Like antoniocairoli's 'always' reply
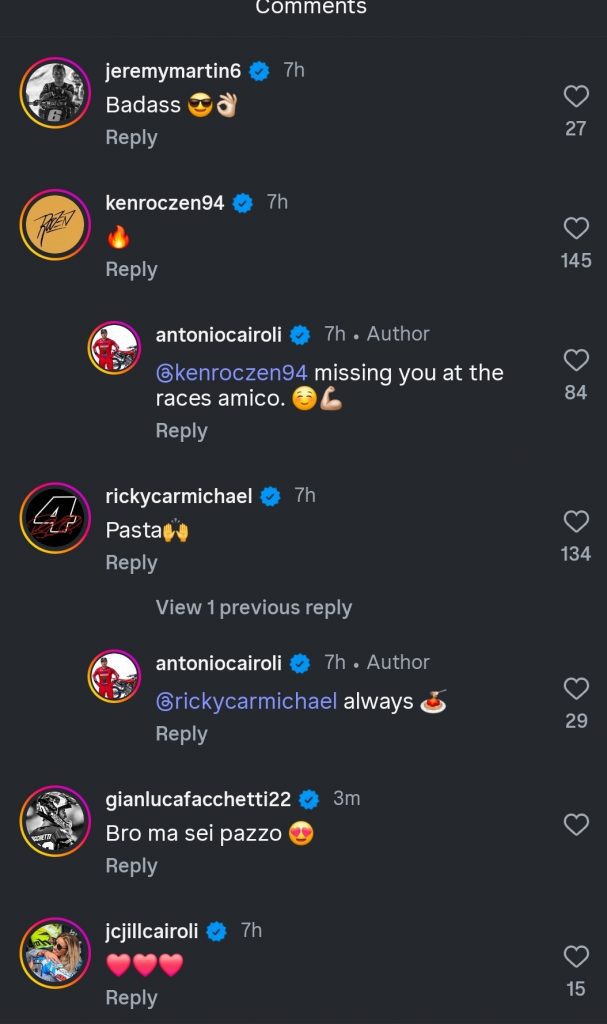607x1024 pixels. [576, 689]
